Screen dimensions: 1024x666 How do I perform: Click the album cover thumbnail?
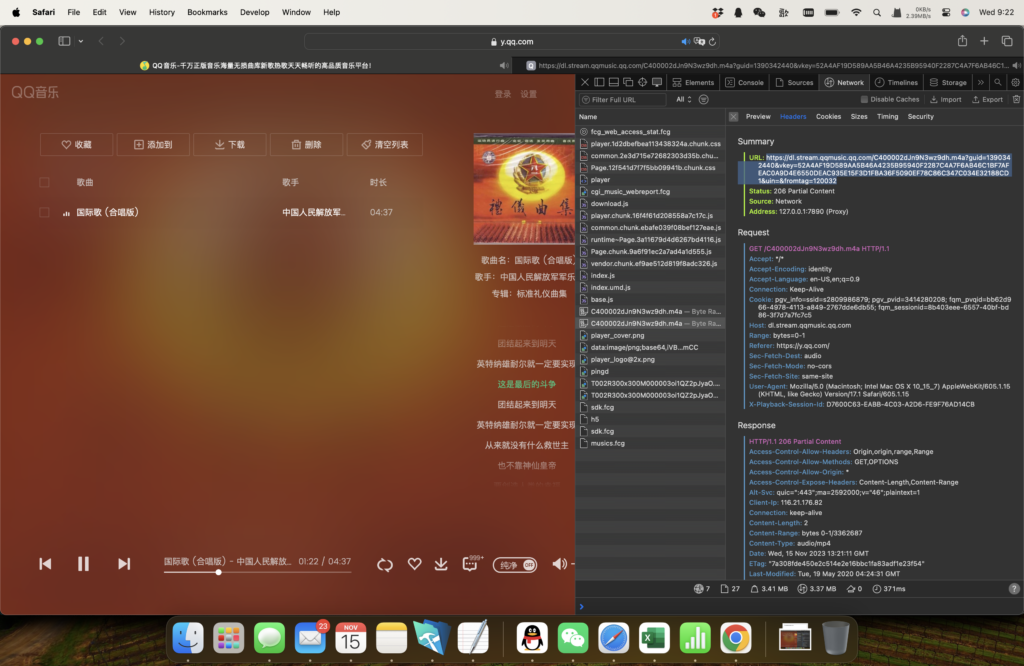point(524,189)
